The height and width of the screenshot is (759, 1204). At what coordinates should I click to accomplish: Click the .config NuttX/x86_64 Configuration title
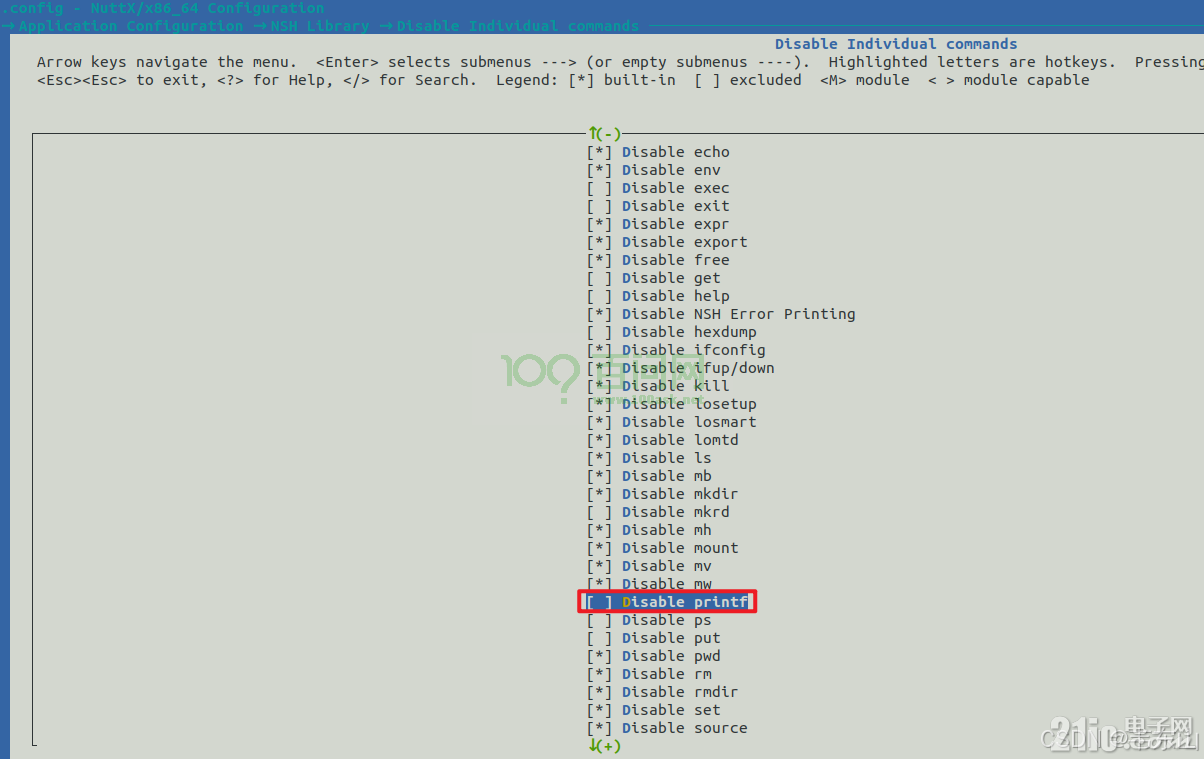tap(163, 8)
